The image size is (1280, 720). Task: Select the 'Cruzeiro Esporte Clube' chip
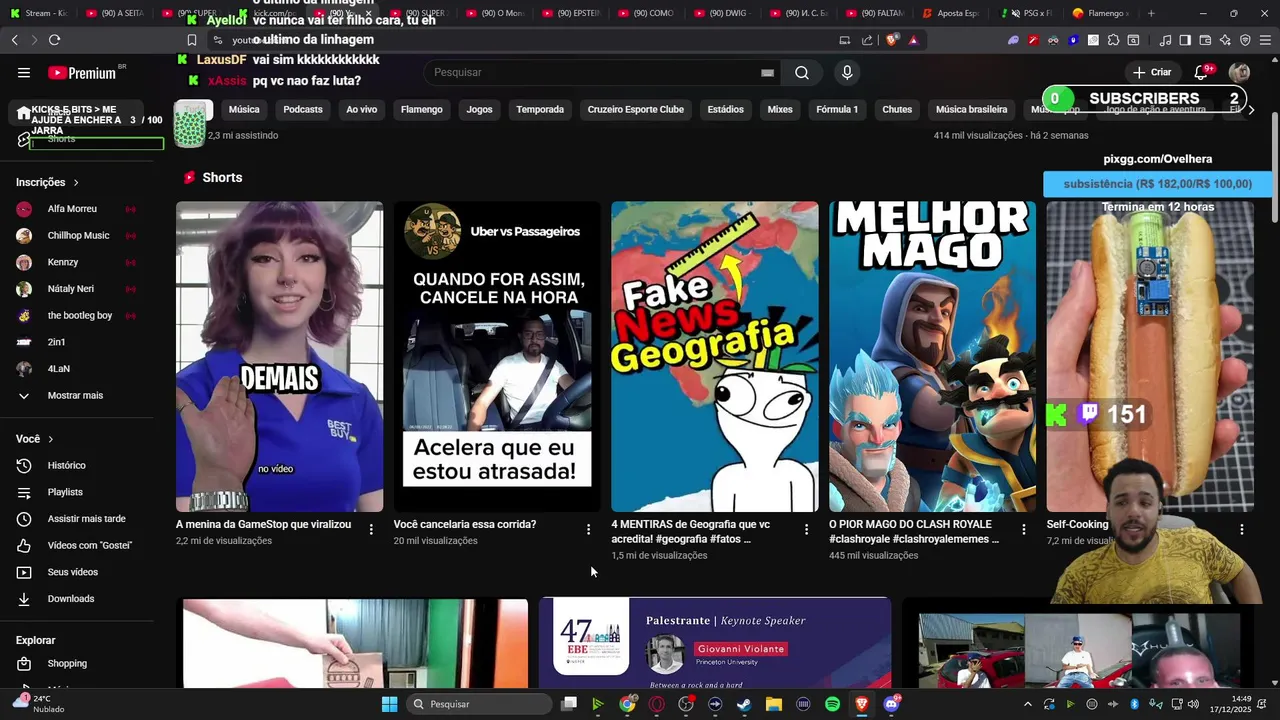[636, 110]
